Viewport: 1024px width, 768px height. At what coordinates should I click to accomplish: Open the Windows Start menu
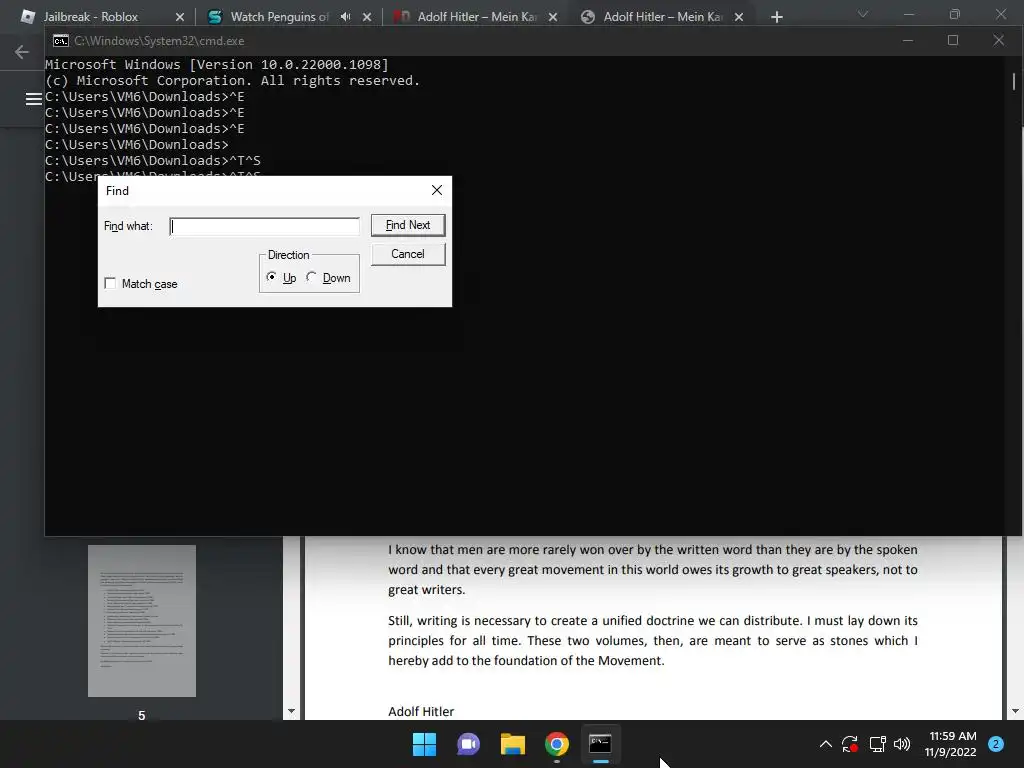click(424, 744)
